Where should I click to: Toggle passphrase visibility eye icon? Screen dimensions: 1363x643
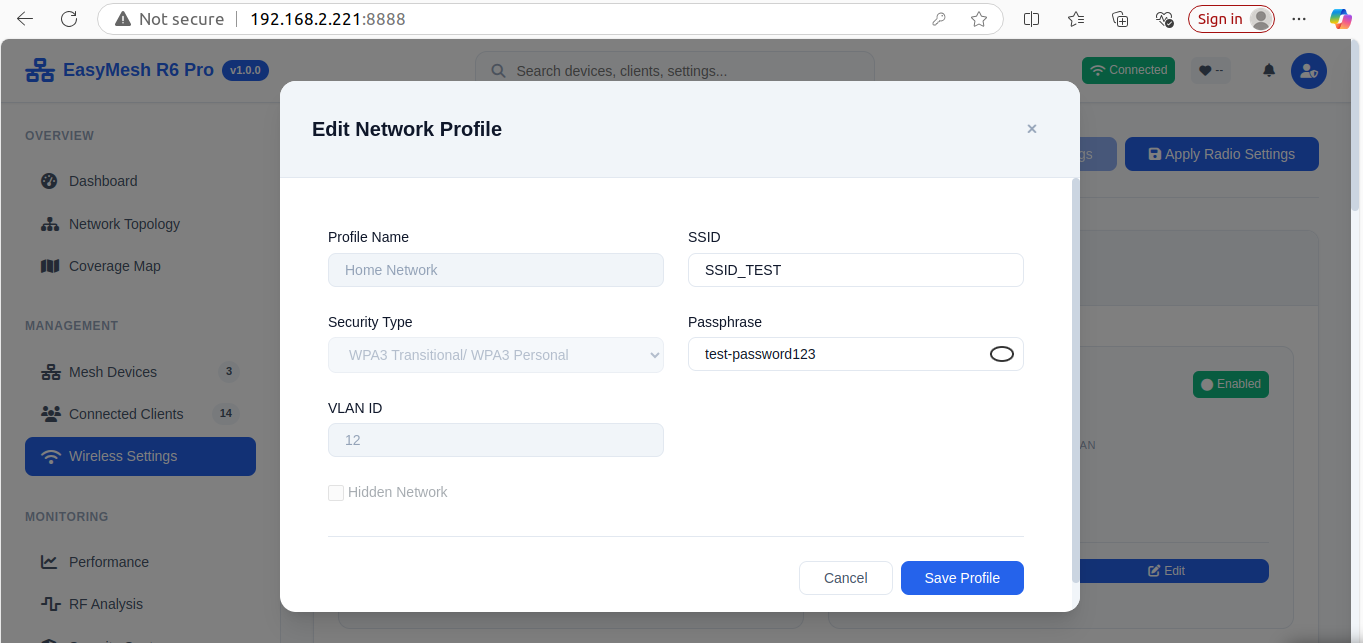pyautogui.click(x=1001, y=354)
